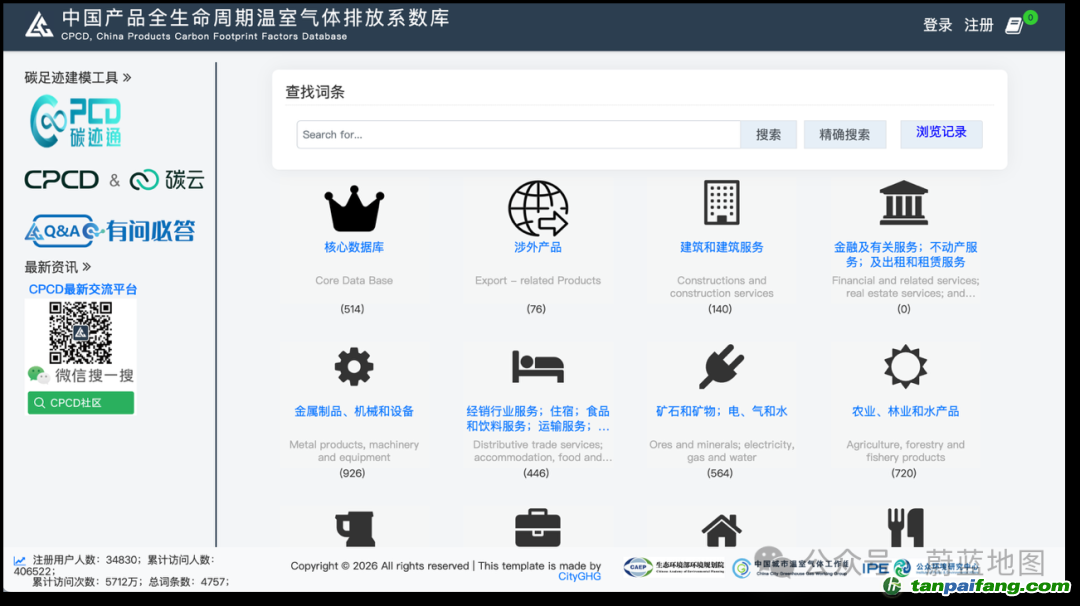Viewport: 1080px width, 606px height.
Task: Click into the Search for... input field
Action: coord(518,135)
